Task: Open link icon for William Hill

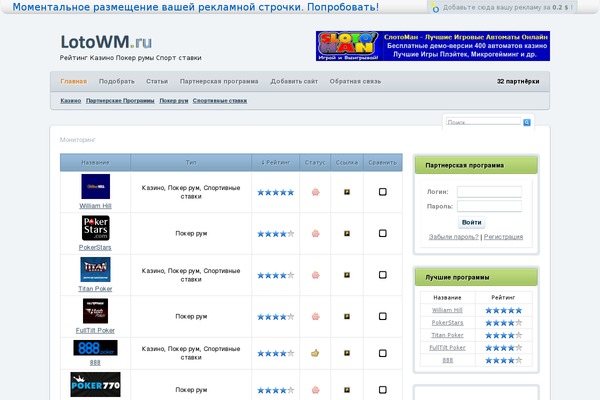Action: [x=347, y=192]
